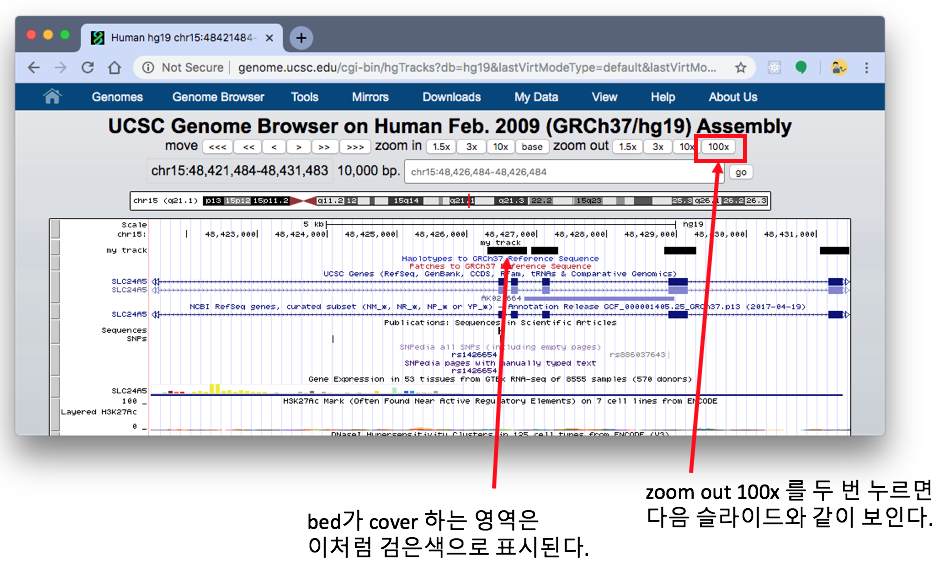This screenshot has height=579, width=947.
Task: Open the Chrome profile avatar
Action: tap(839, 68)
